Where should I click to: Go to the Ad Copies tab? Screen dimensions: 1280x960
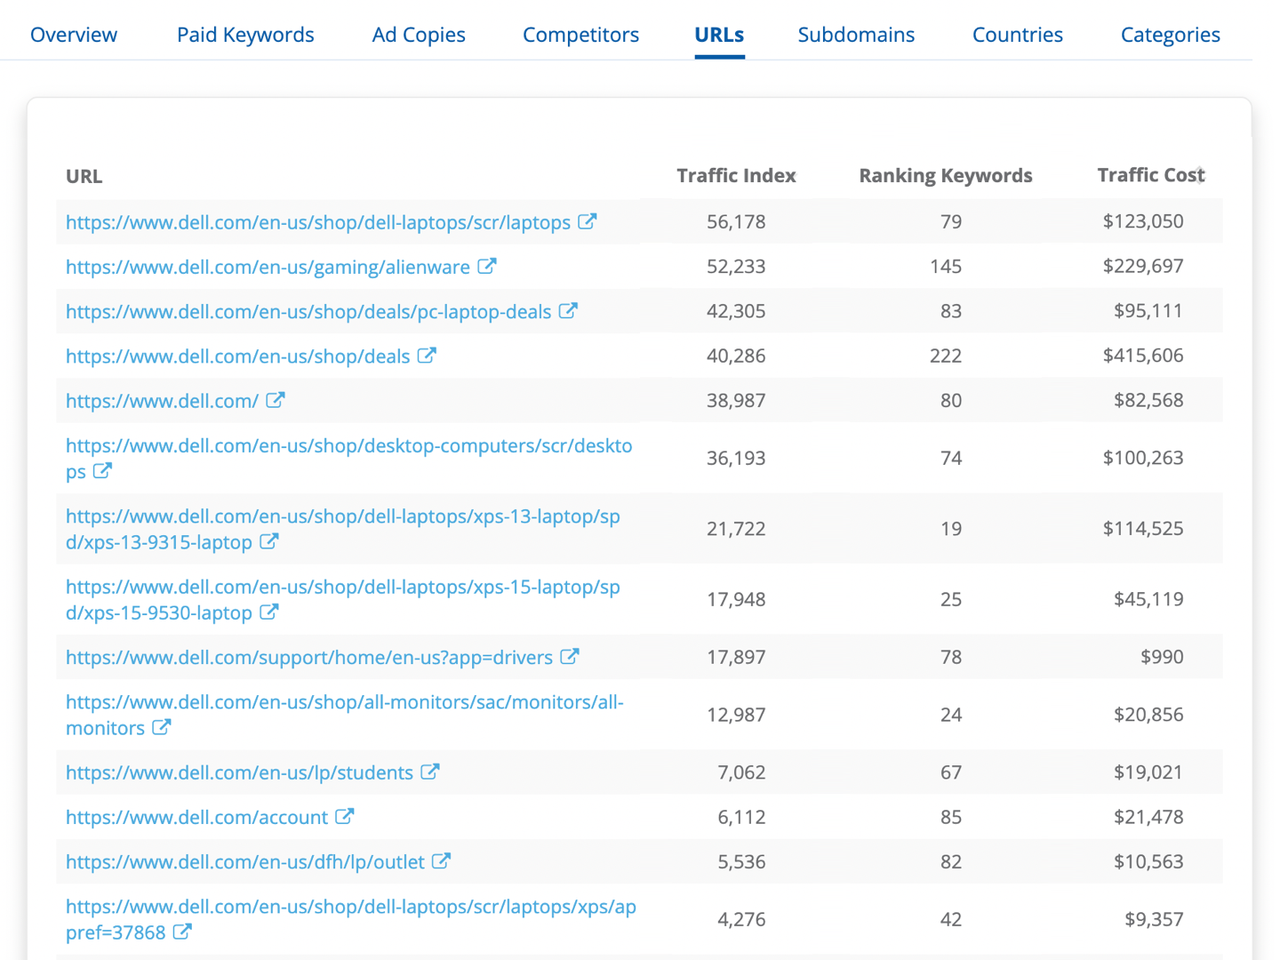pos(418,35)
